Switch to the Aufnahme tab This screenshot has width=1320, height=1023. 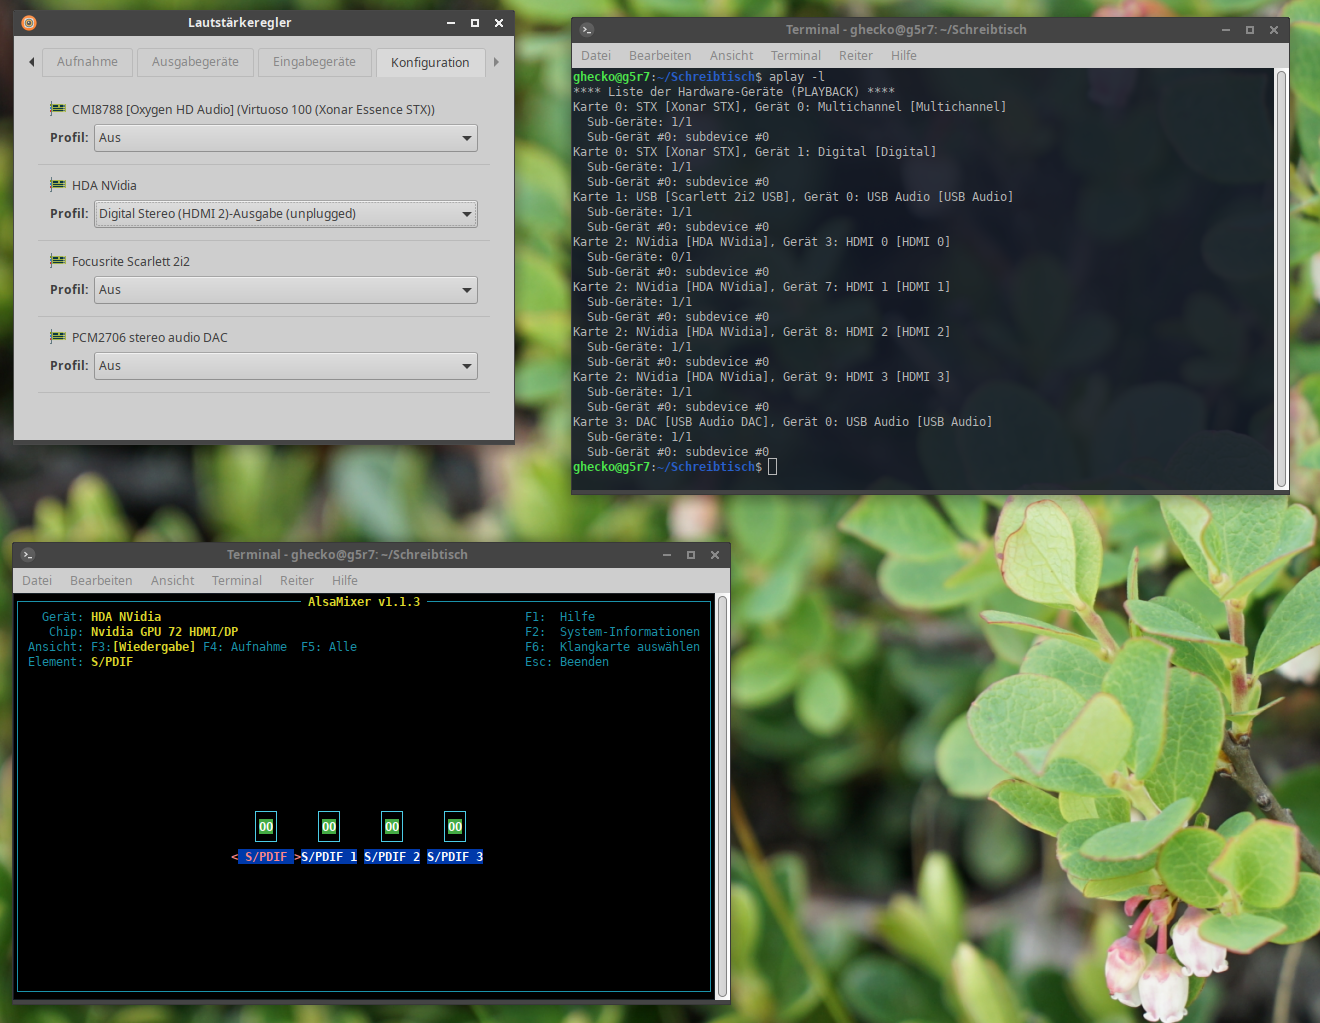(87, 62)
